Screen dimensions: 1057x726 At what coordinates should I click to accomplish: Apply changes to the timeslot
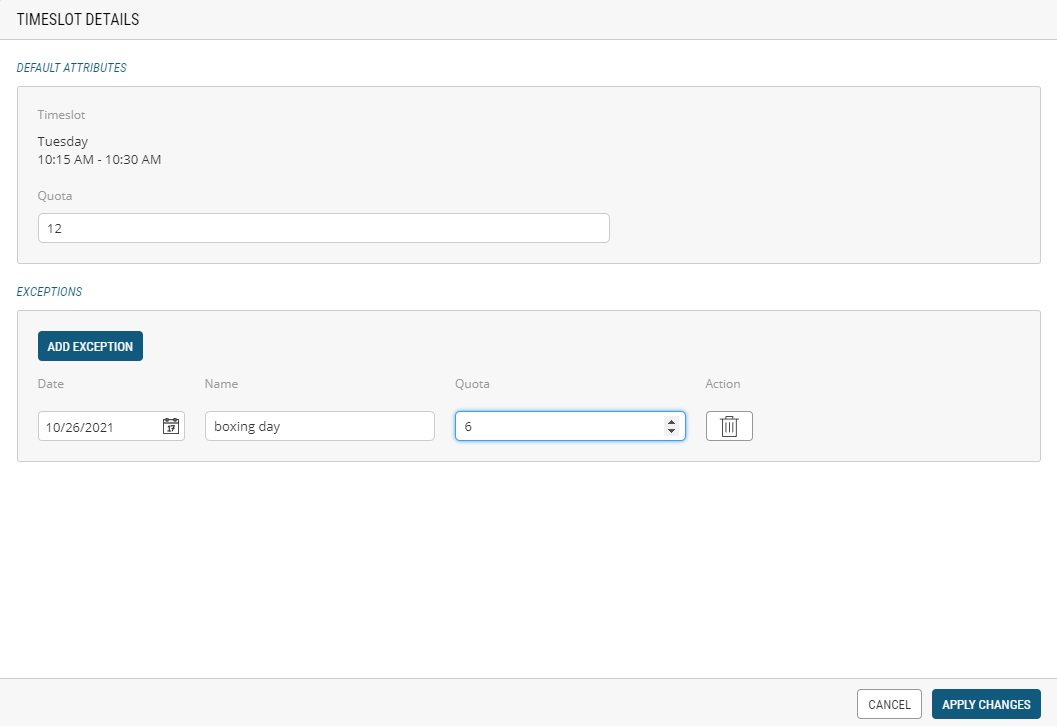pyautogui.click(x=986, y=704)
